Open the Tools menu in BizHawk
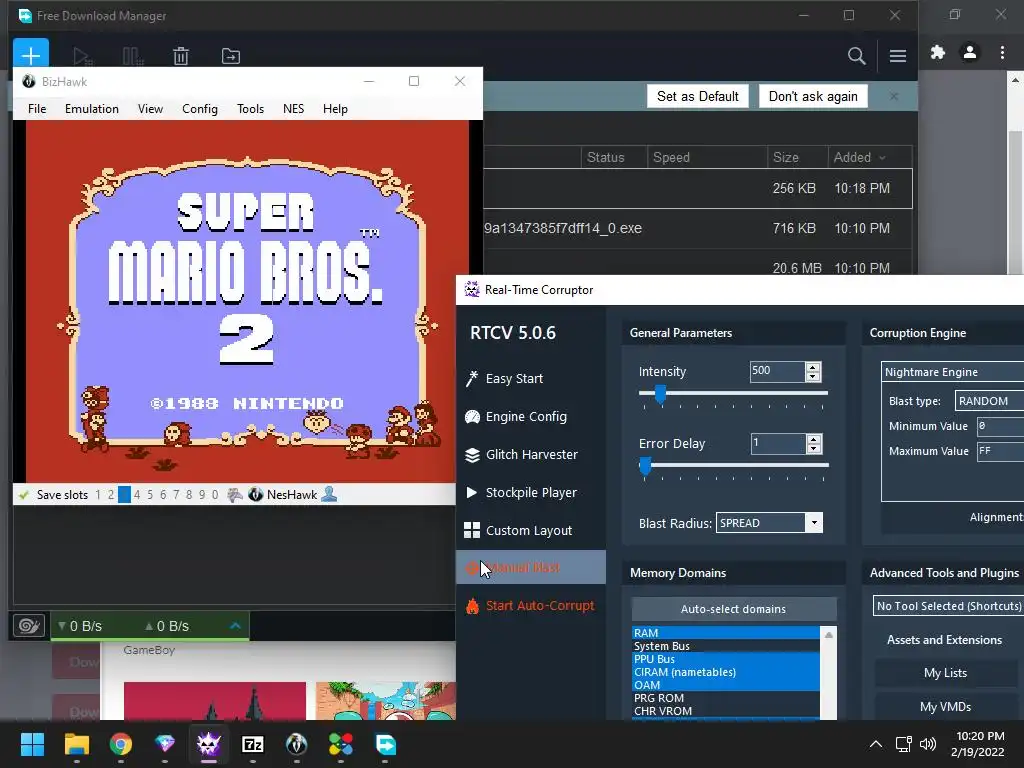 point(250,109)
